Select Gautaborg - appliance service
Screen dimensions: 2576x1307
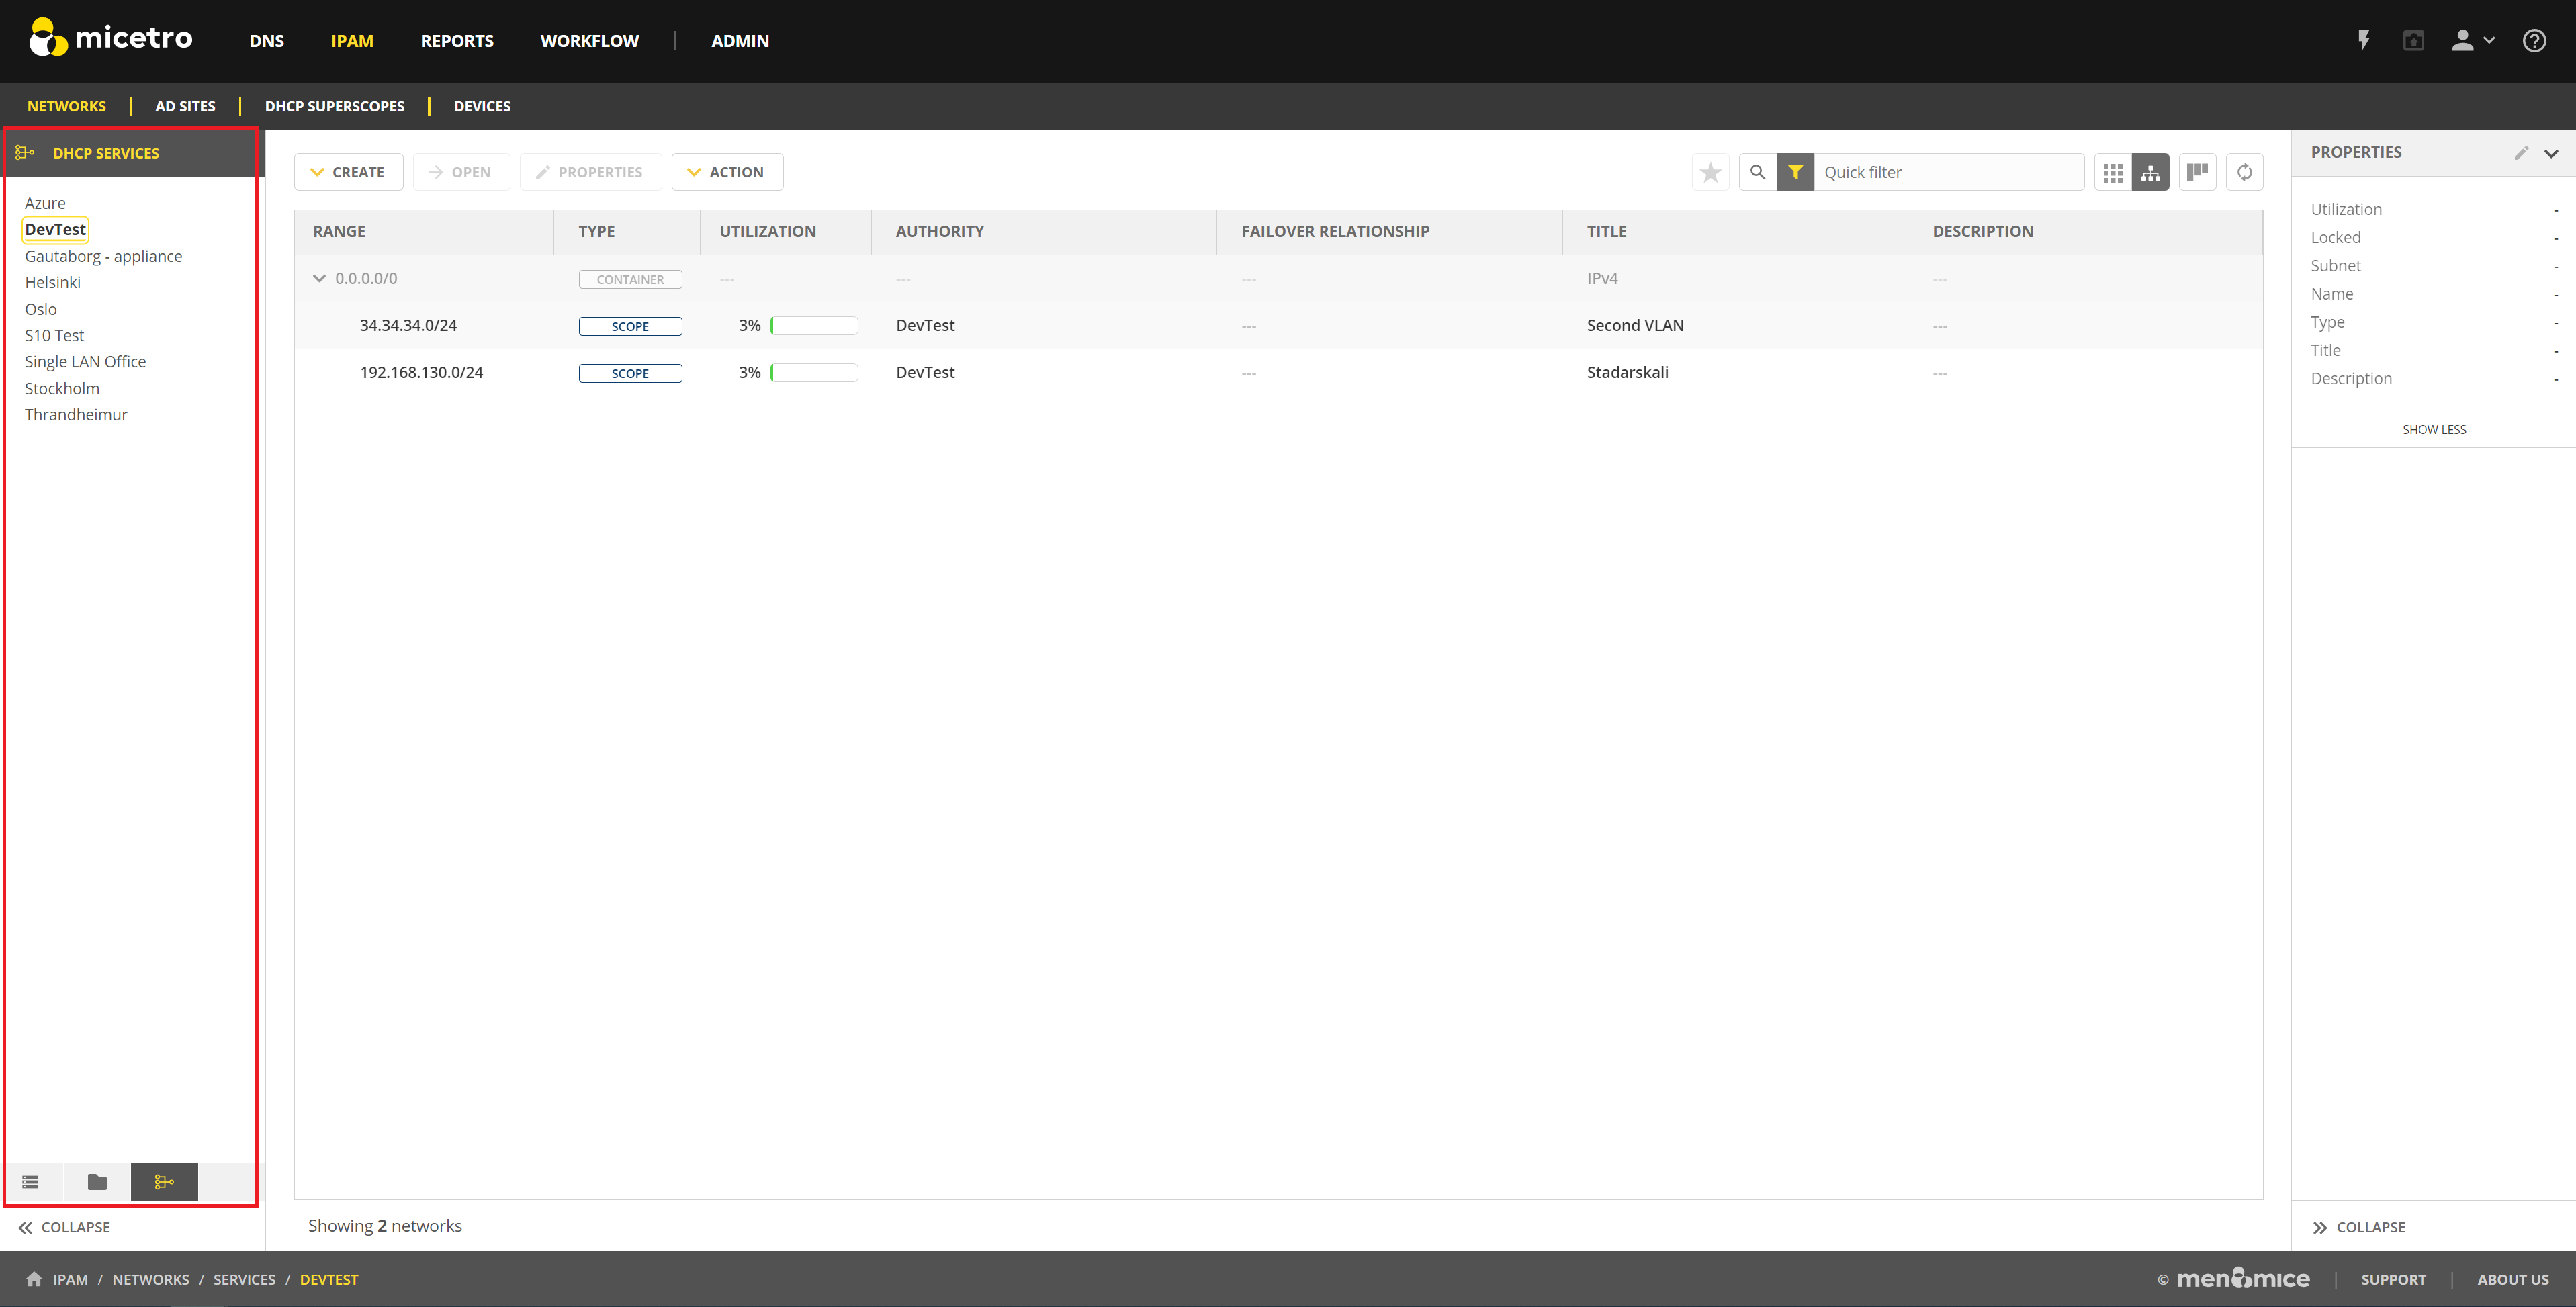(103, 256)
